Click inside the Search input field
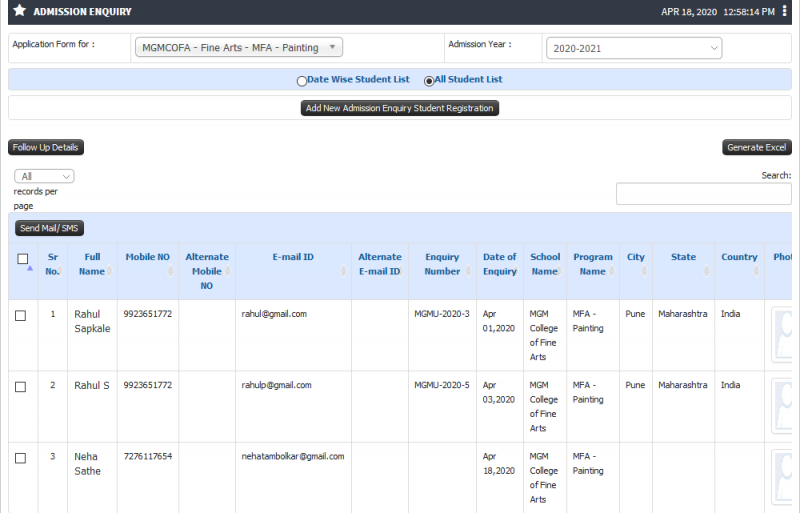The image size is (800, 513). pyautogui.click(x=704, y=194)
